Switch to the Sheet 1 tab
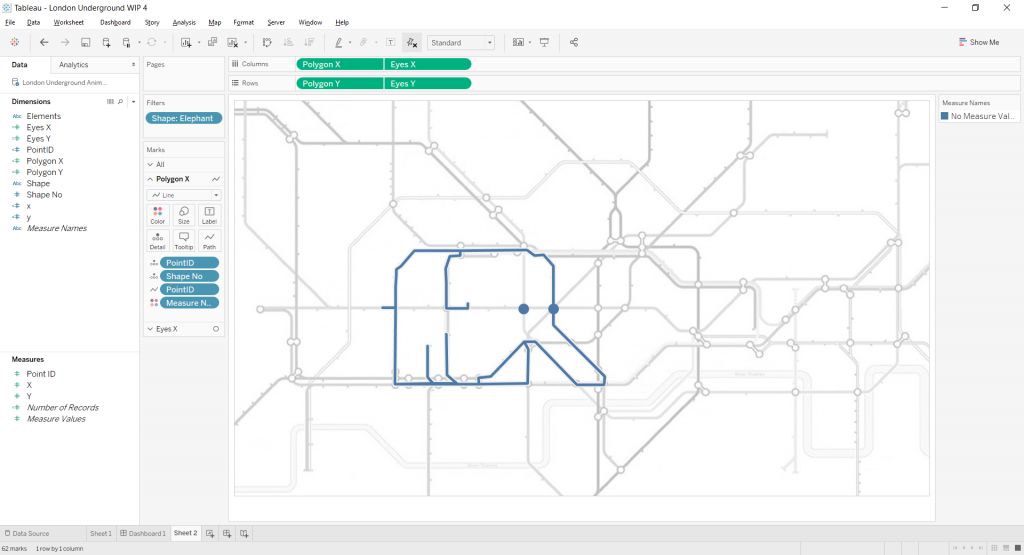Screen dimensions: 1024x555 coord(101,533)
